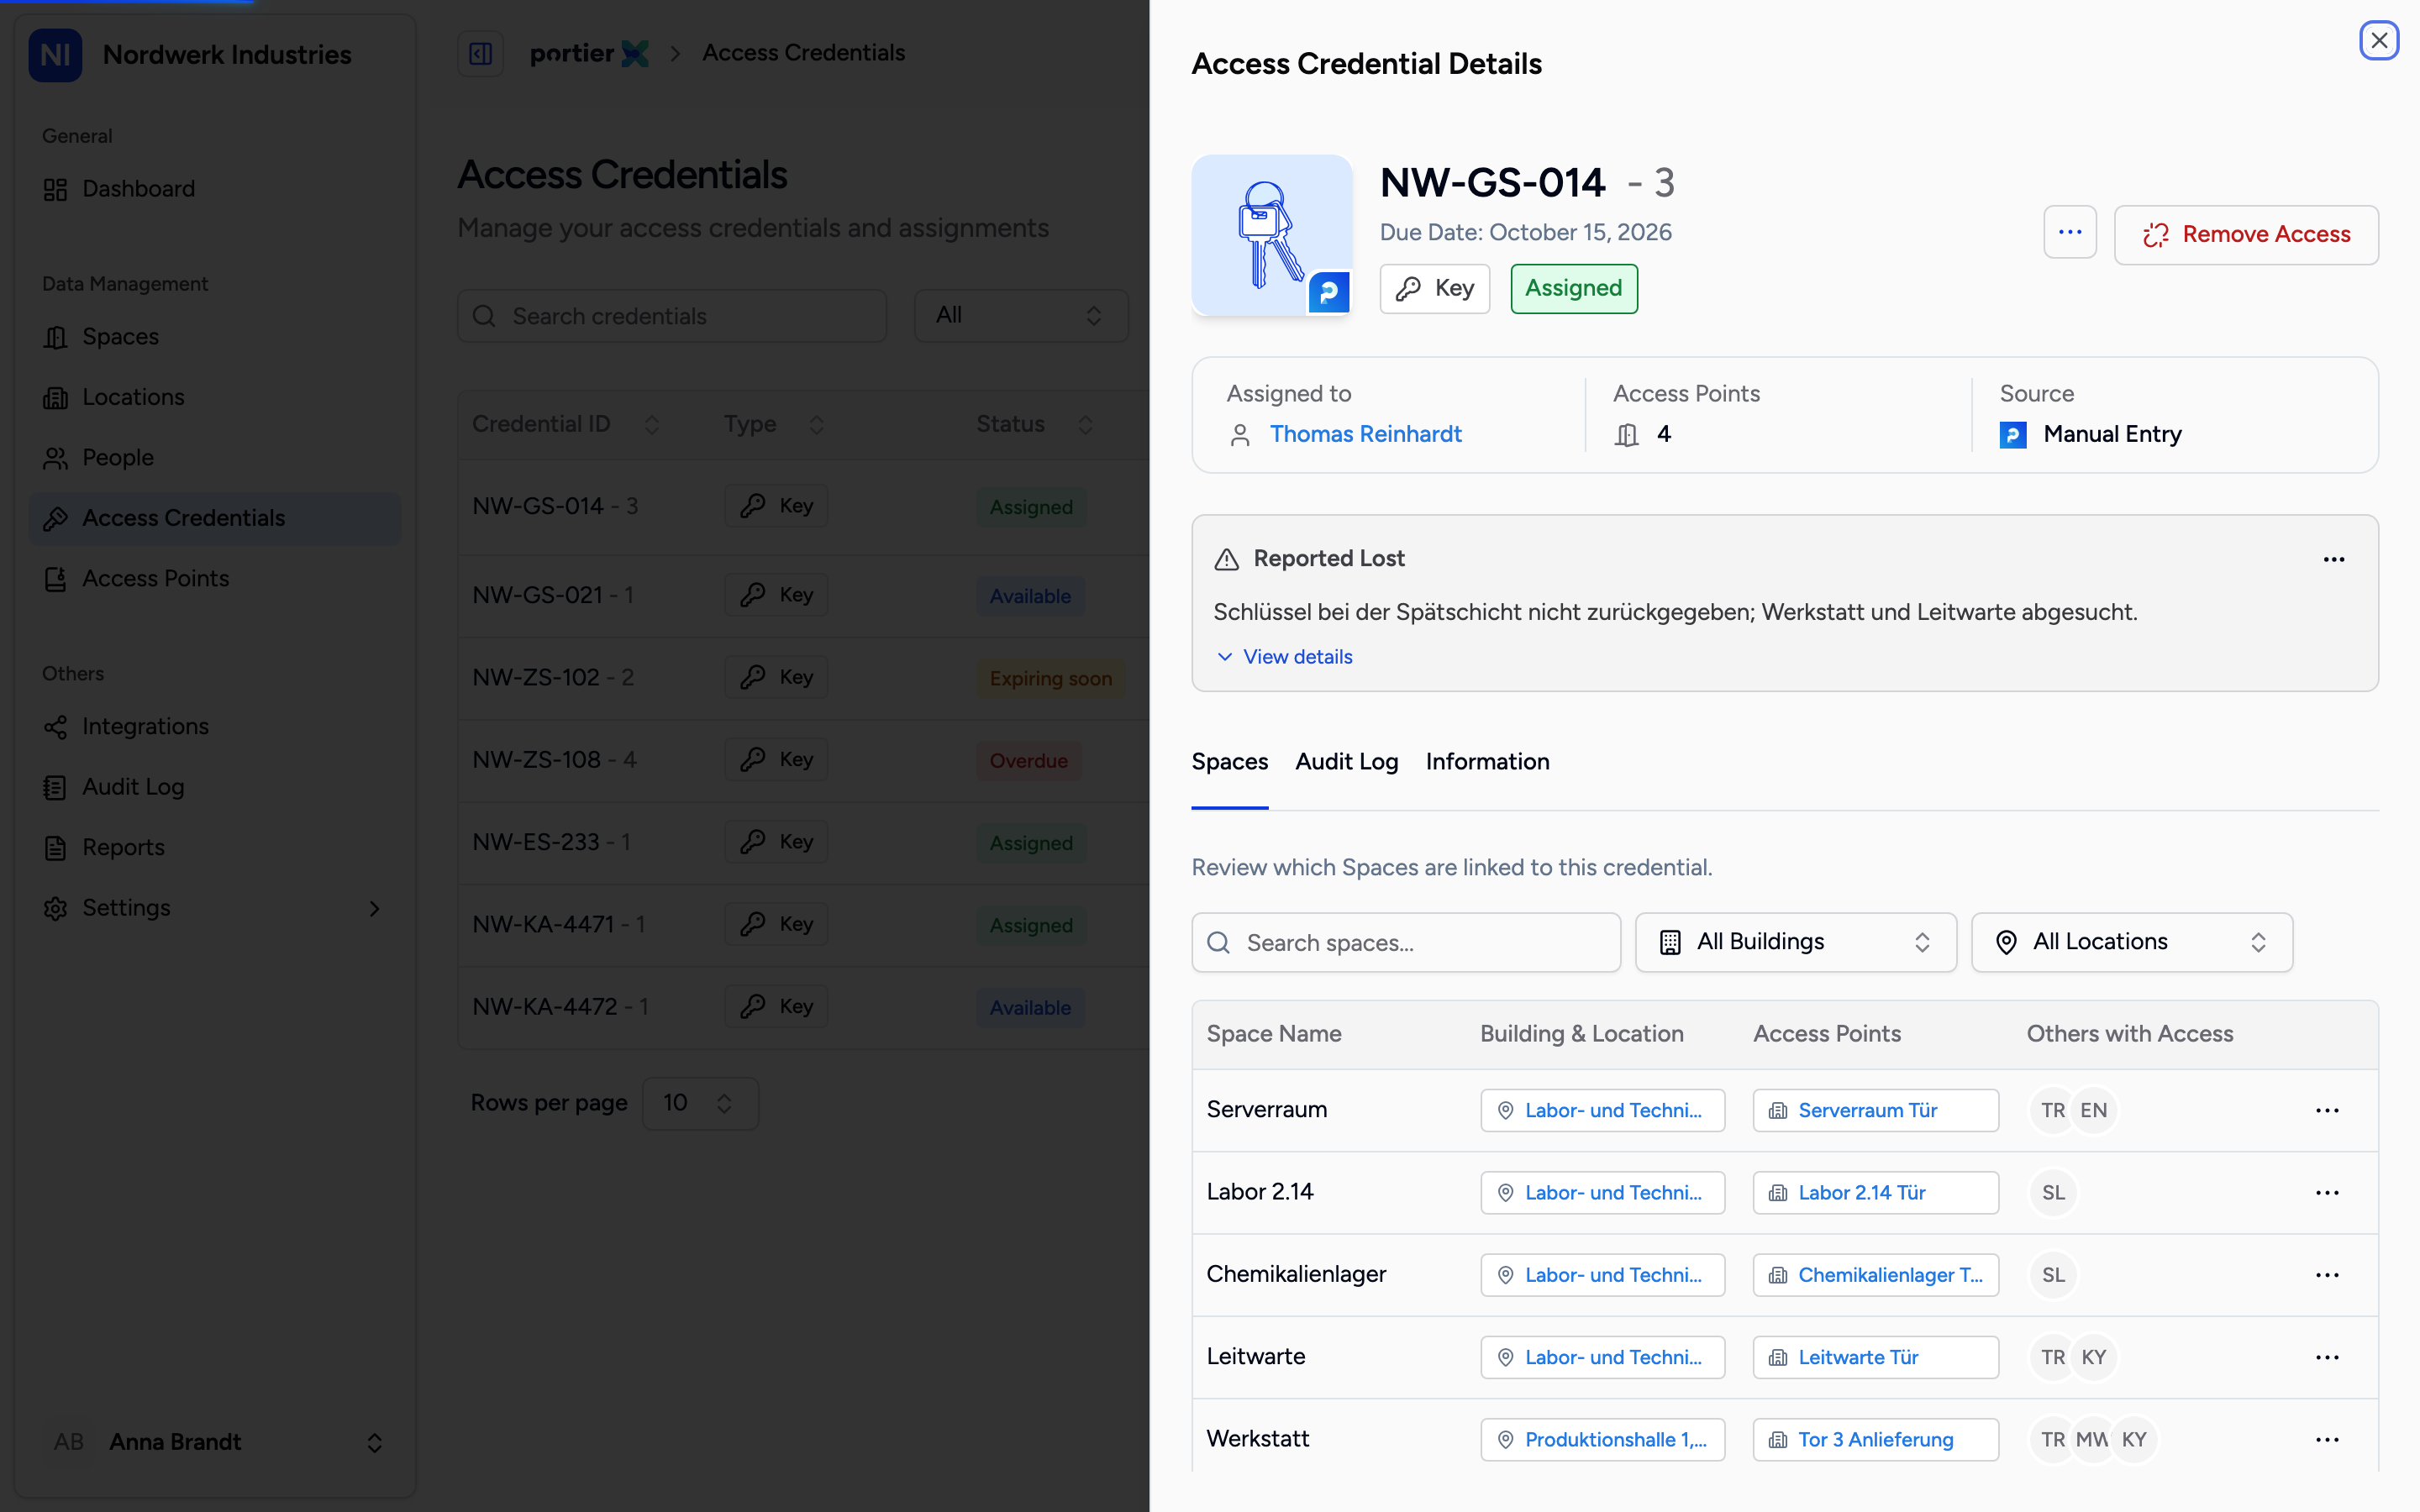Close the Access Credential Details panel
The height and width of the screenshot is (1512, 2420).
tap(2379, 41)
